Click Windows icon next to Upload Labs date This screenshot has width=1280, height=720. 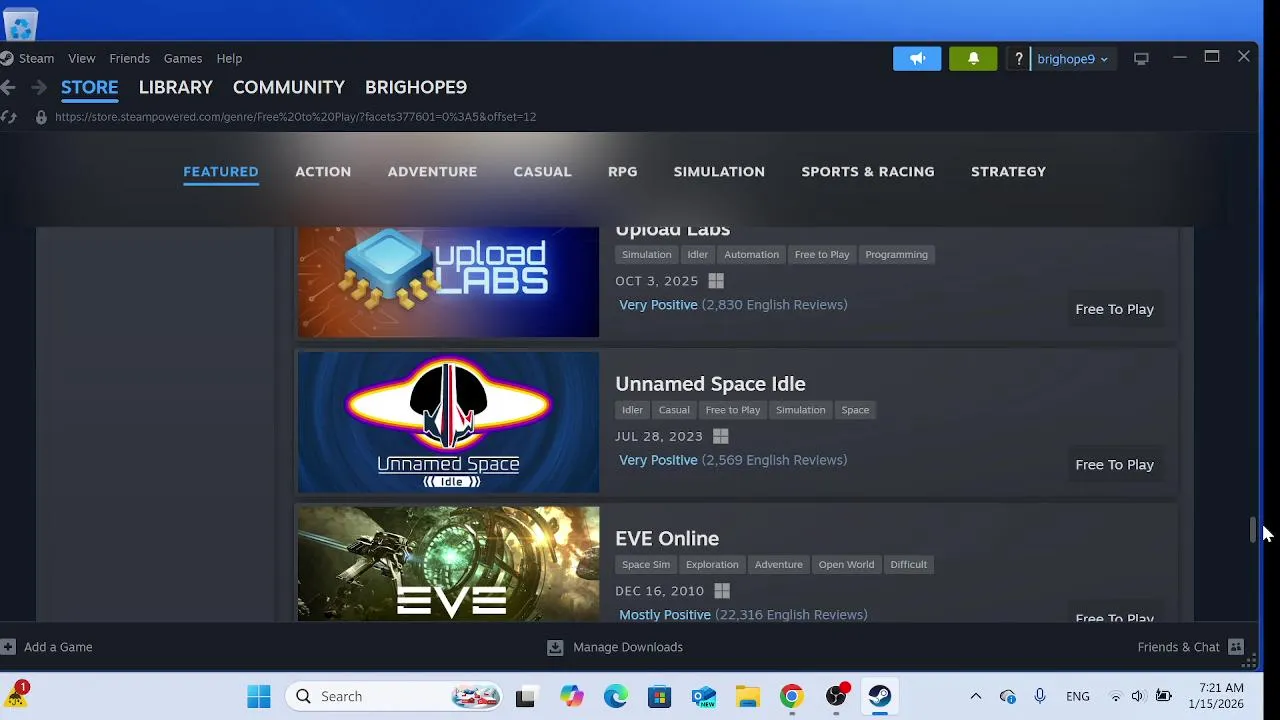[716, 281]
